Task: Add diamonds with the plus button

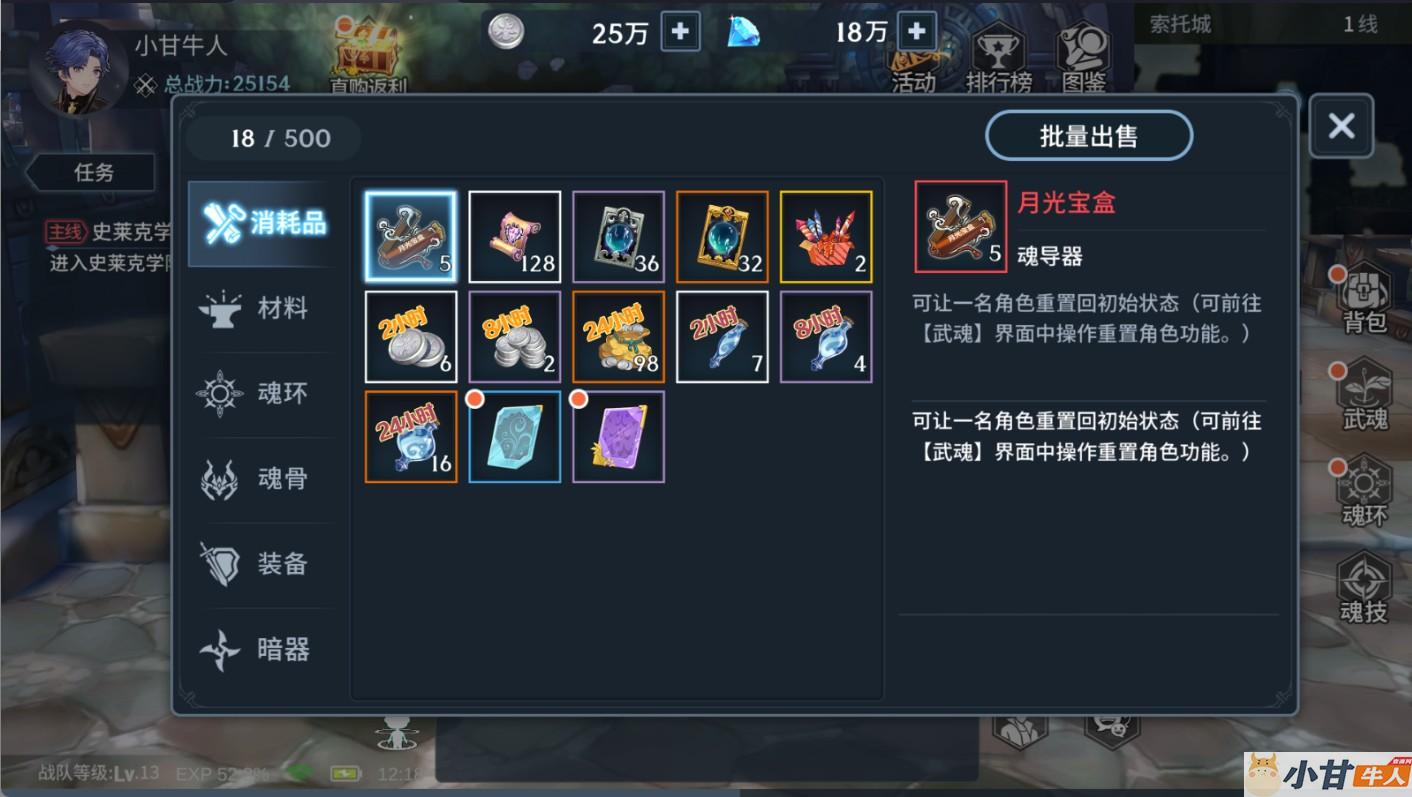Action: (x=916, y=32)
